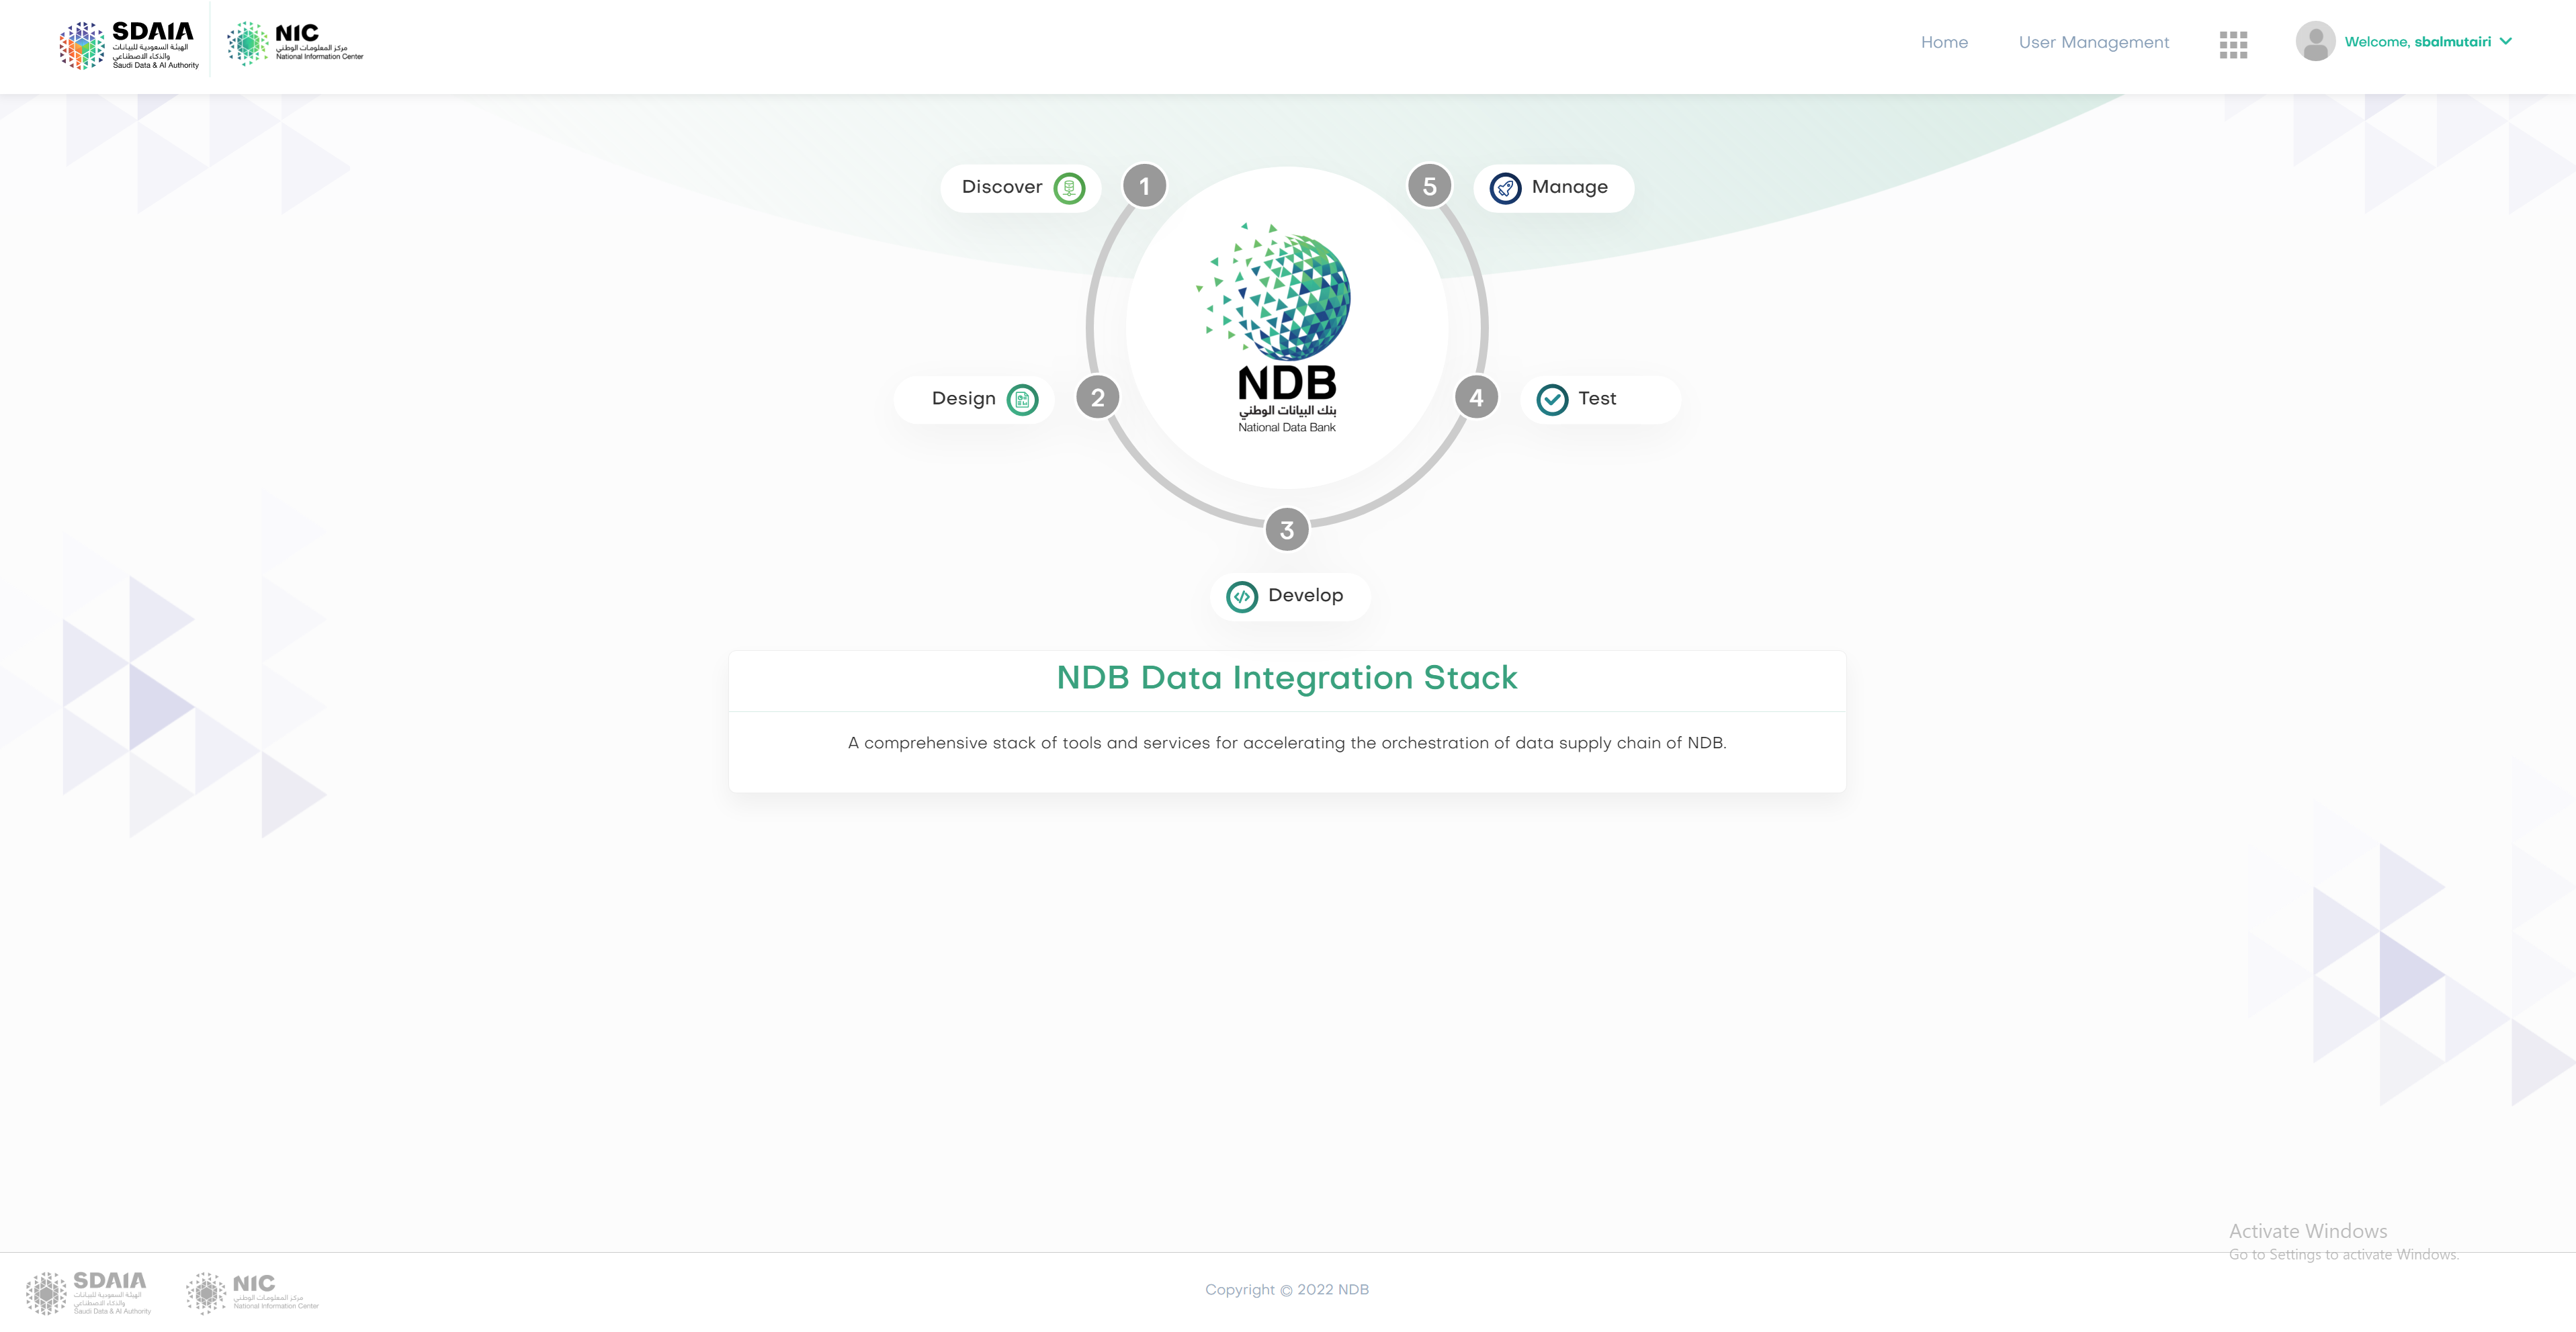Screen dimensions: 2576x1332
Task: Click the Copyright © 2022 NDB text
Action: point(1287,1290)
